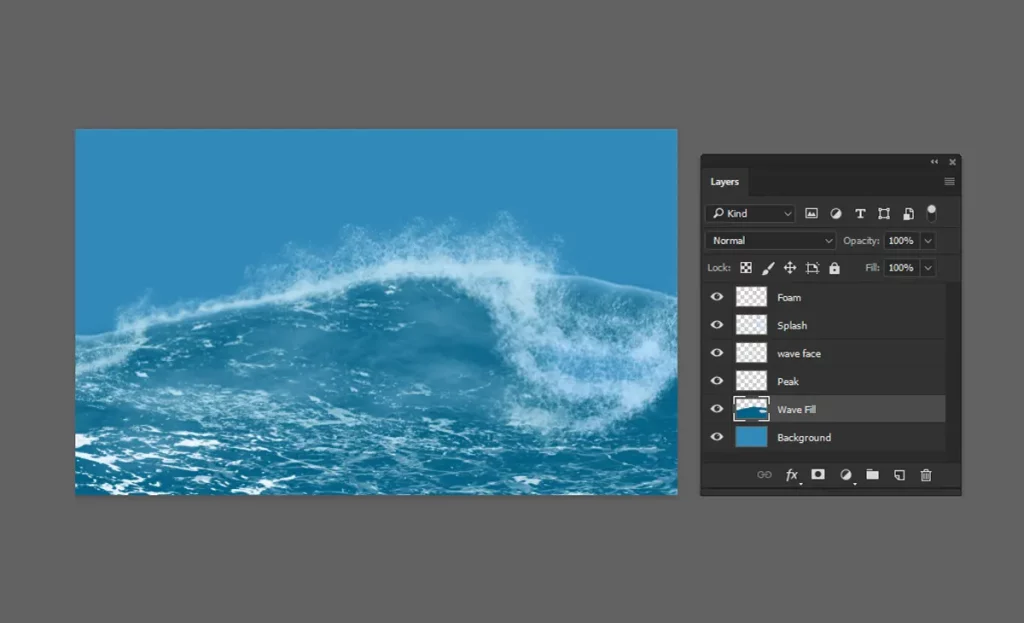The image size is (1024, 623).
Task: Hide the Background layer
Action: click(717, 437)
